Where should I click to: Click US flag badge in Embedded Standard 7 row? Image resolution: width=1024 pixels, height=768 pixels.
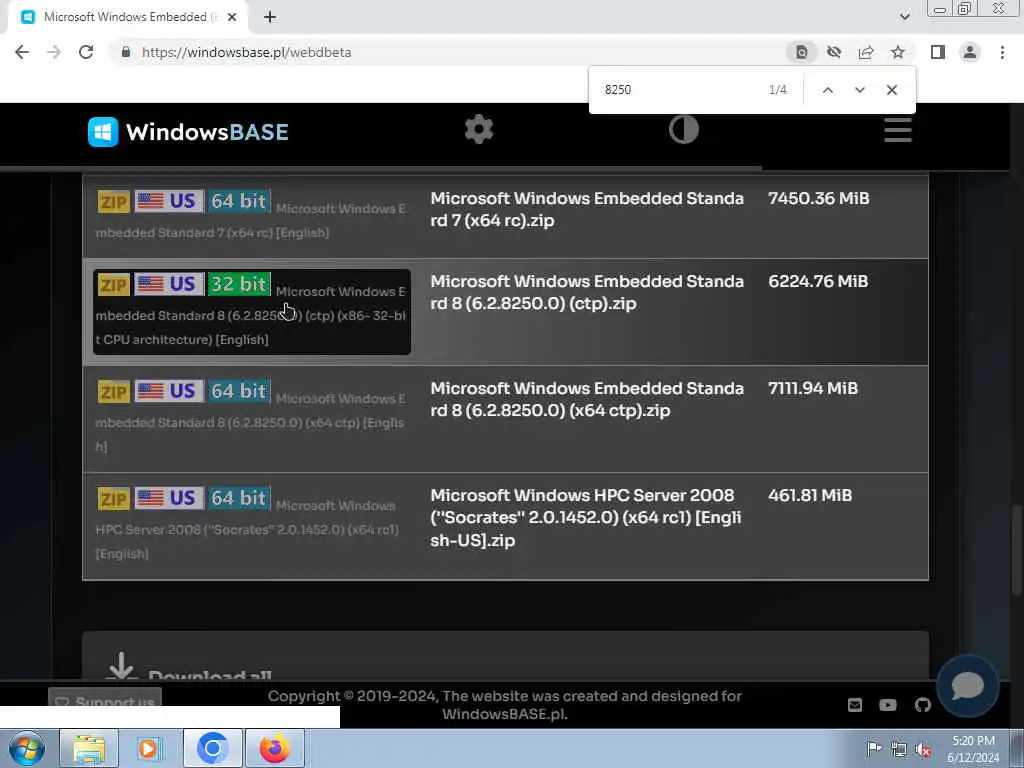click(x=169, y=200)
